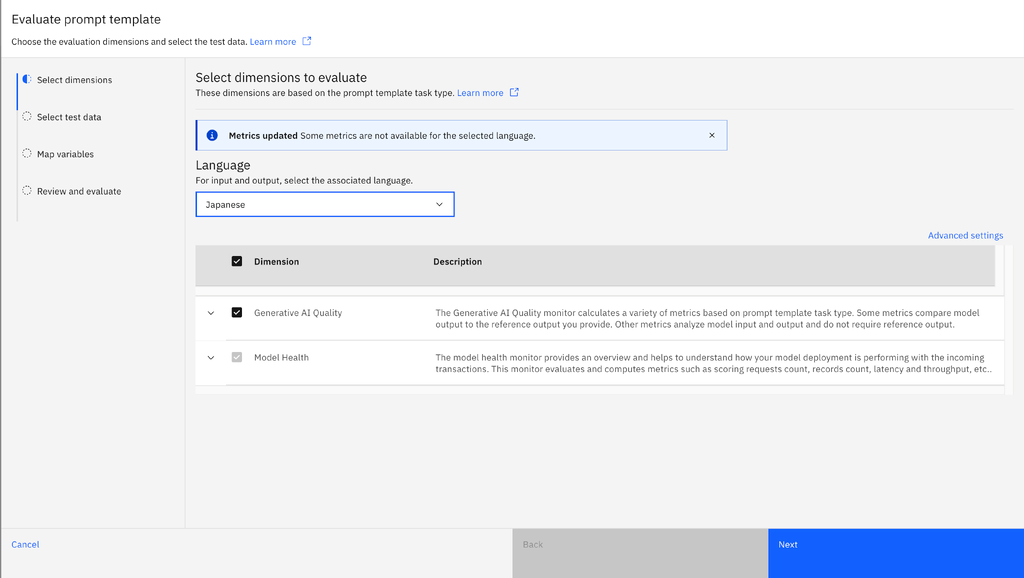The width and height of the screenshot is (1024, 578).
Task: Click the Model Health description text
Action: [x=714, y=363]
